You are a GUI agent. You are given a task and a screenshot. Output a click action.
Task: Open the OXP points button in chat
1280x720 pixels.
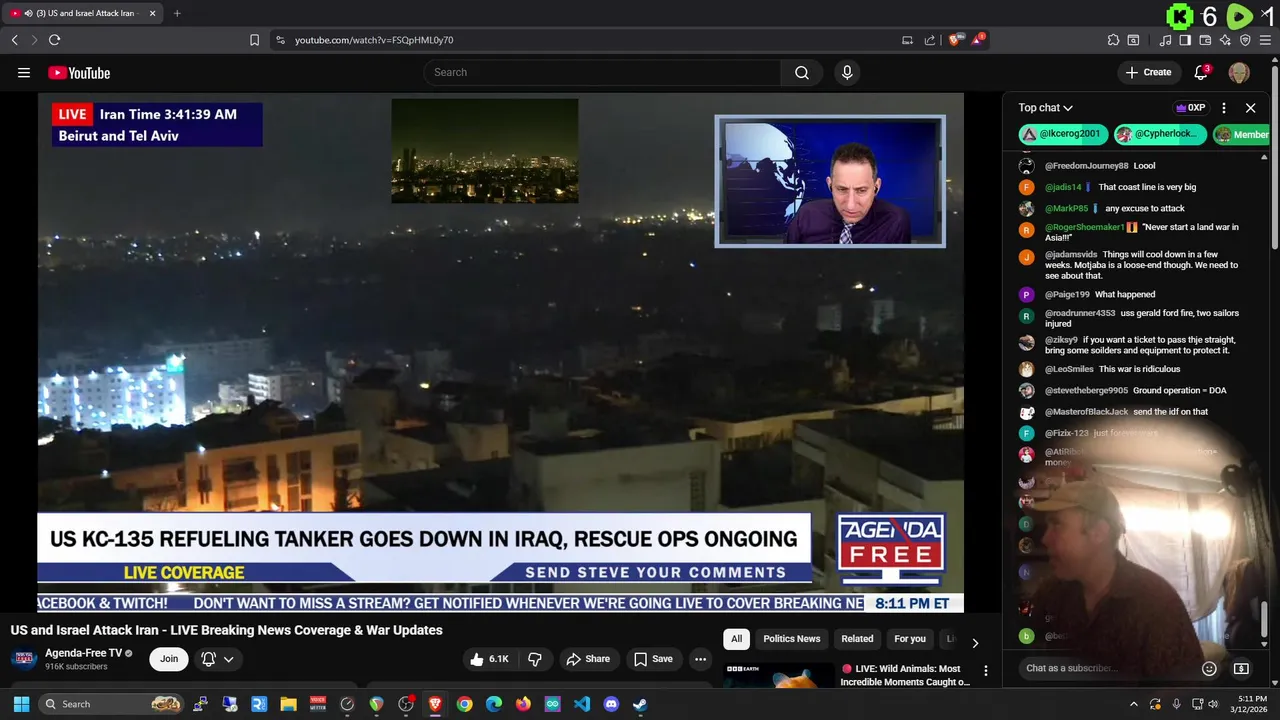1190,108
